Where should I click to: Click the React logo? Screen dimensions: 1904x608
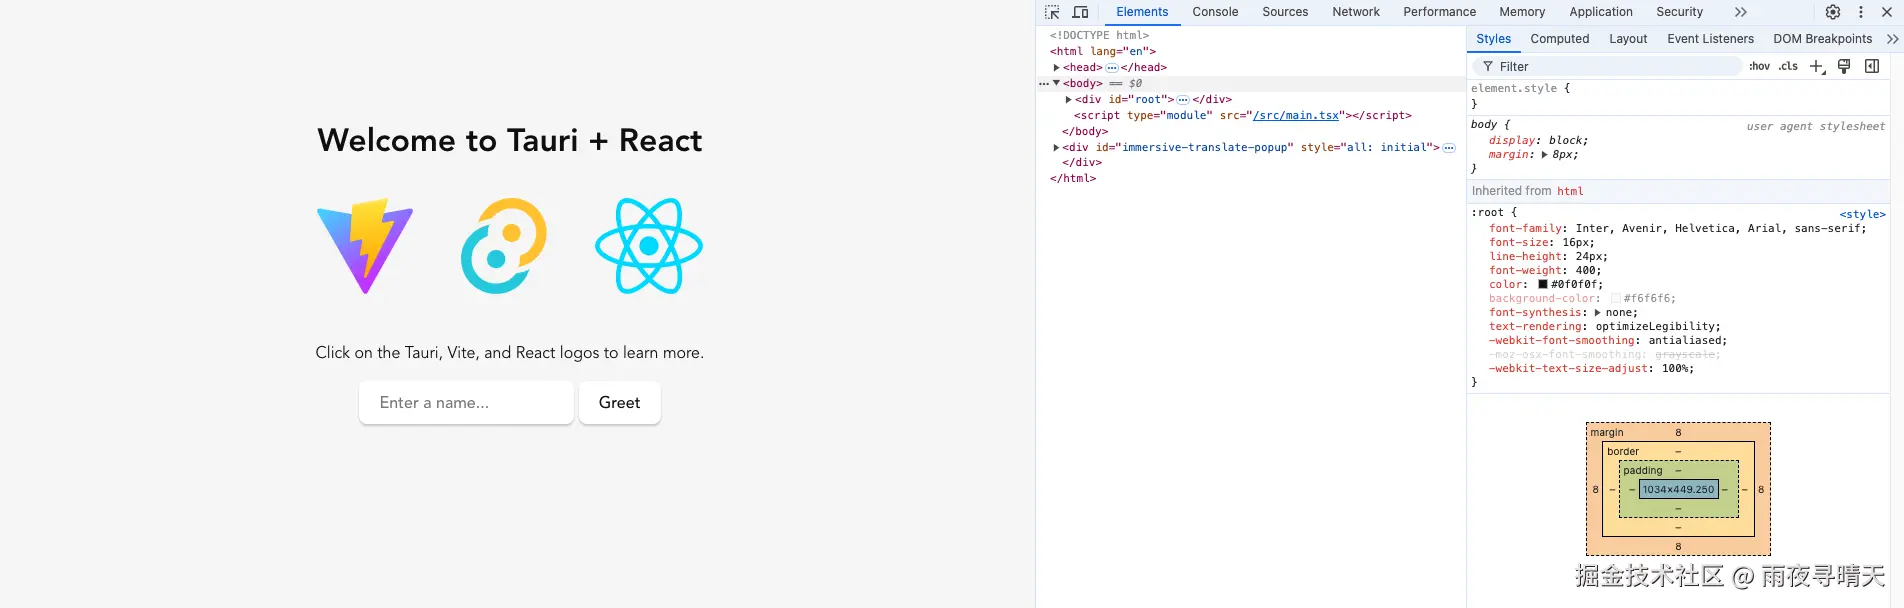coord(649,246)
